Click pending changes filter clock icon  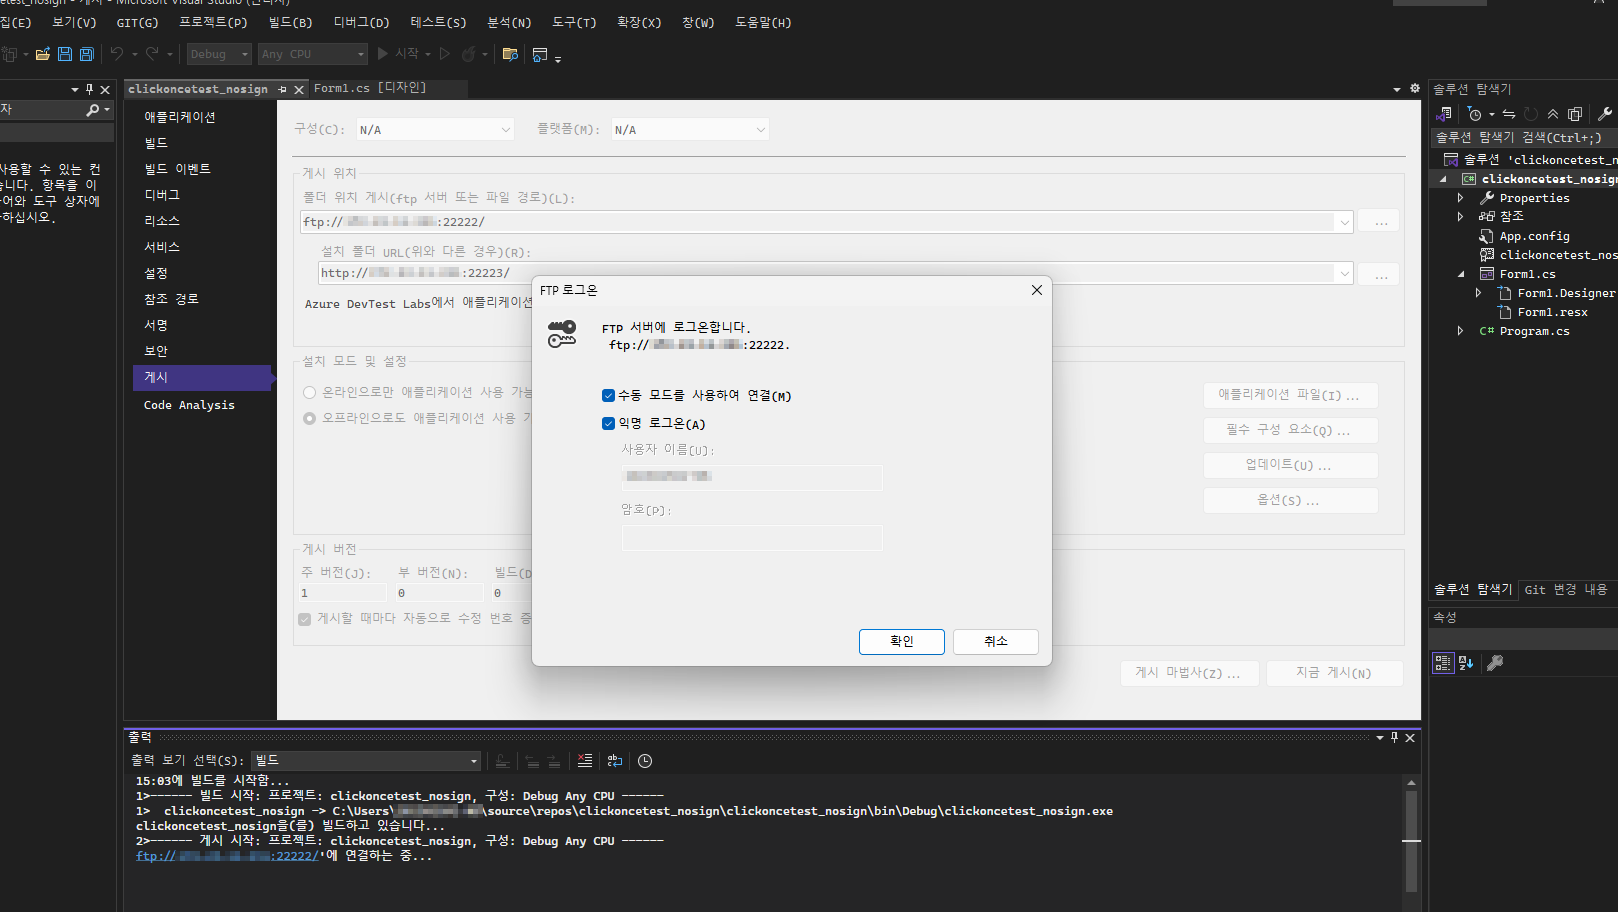[x=1475, y=114]
